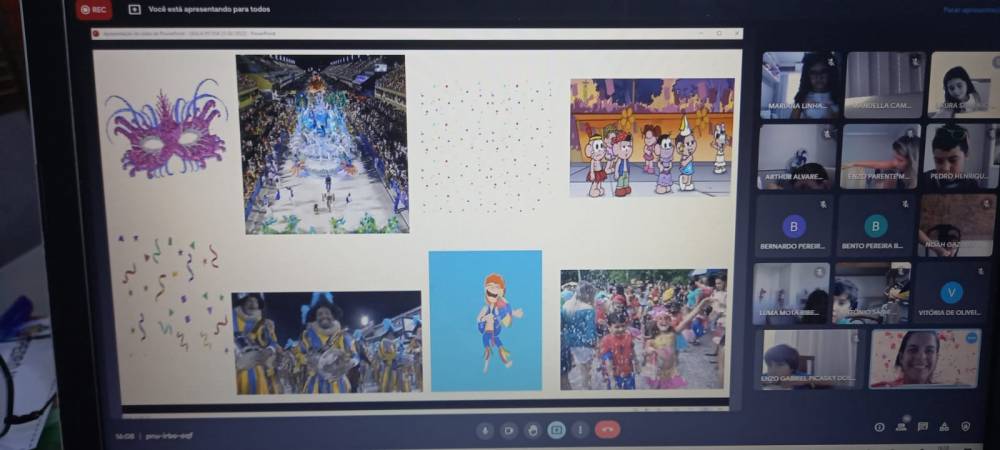Select Arthur Alvarez's video tile
Viewport: 1000px width, 450px height.
click(x=796, y=157)
